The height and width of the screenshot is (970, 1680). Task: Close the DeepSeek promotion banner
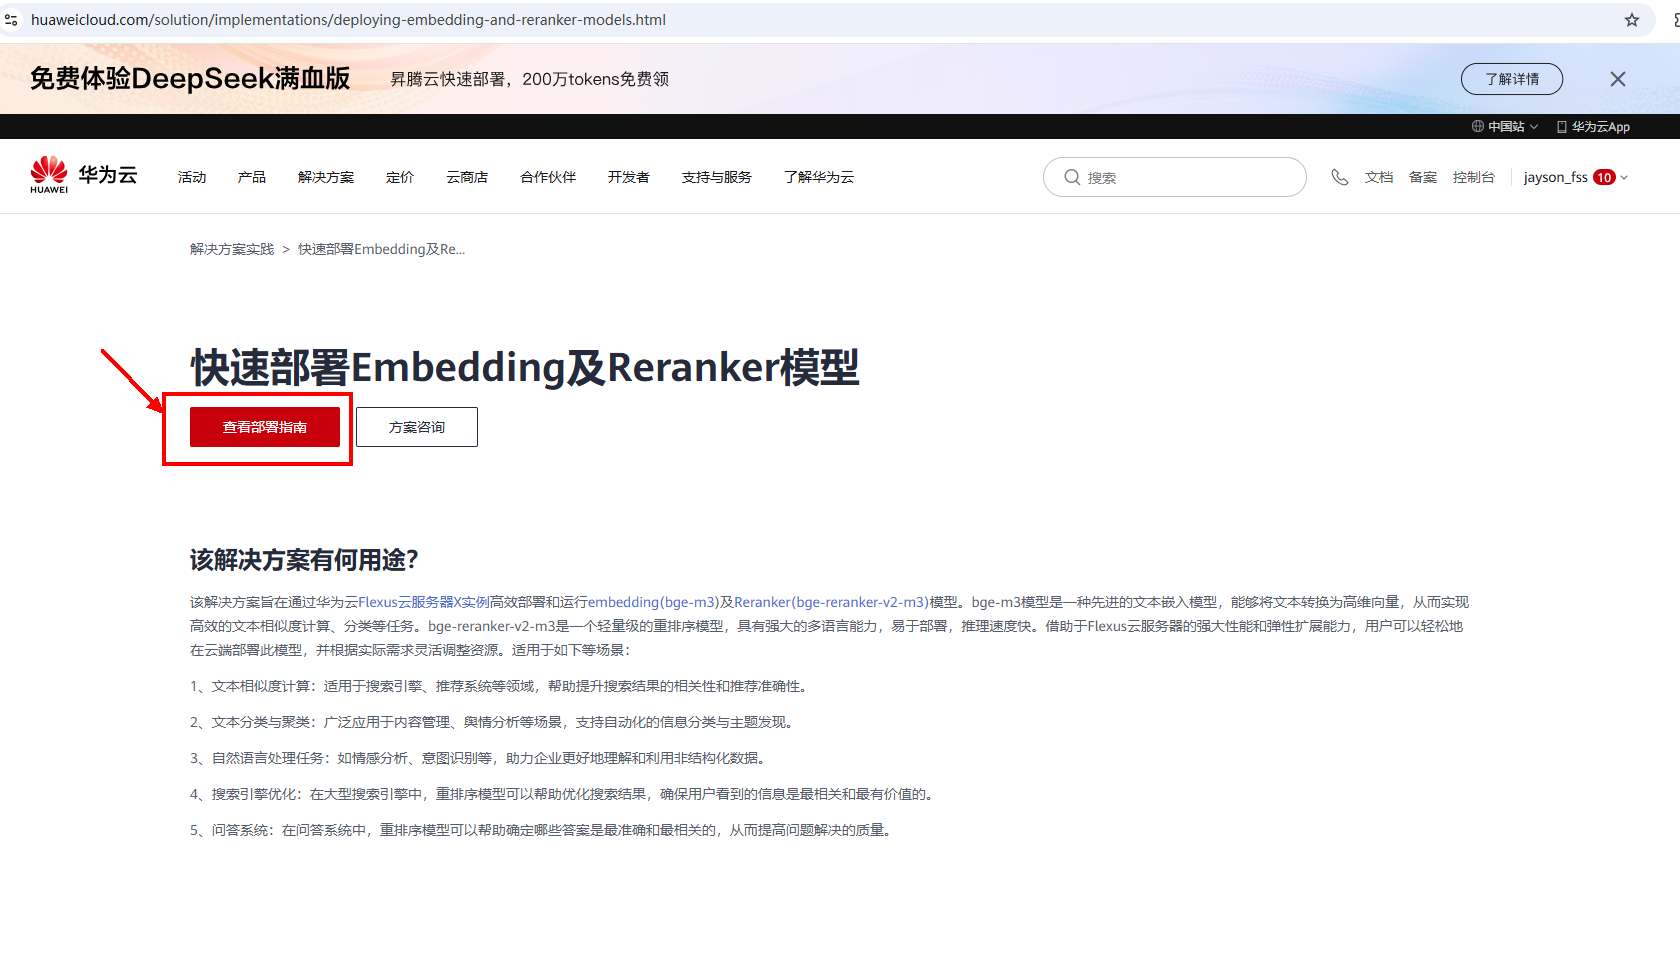tap(1618, 79)
